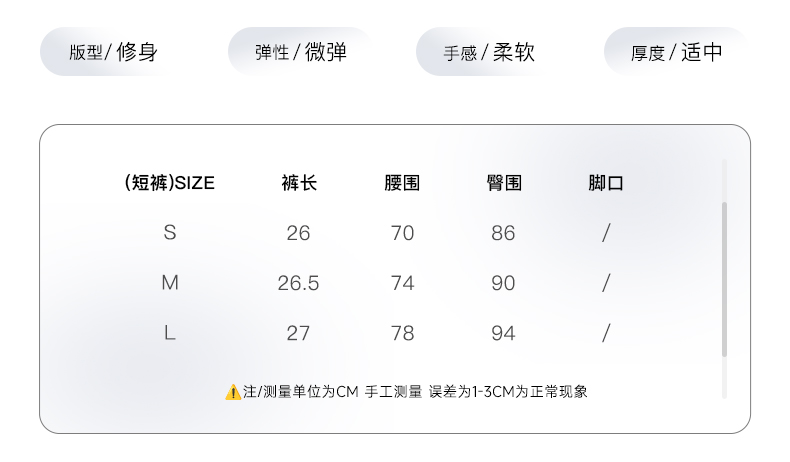Click the measurement note text about CM

[x=415, y=392]
